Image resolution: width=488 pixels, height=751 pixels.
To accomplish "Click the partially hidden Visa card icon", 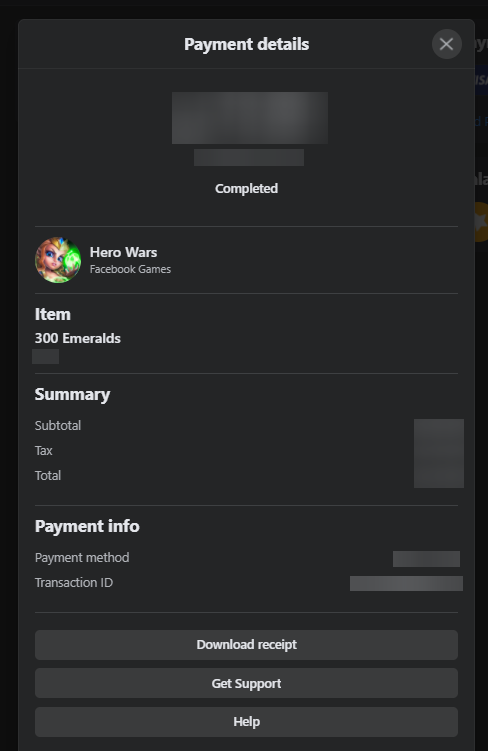I will [x=481, y=80].
